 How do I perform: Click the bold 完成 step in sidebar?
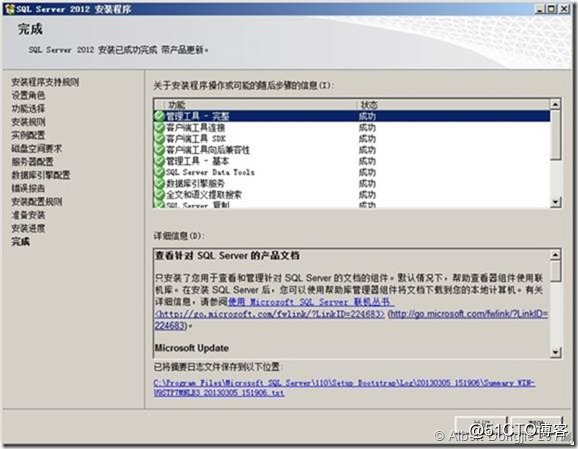(x=20, y=241)
